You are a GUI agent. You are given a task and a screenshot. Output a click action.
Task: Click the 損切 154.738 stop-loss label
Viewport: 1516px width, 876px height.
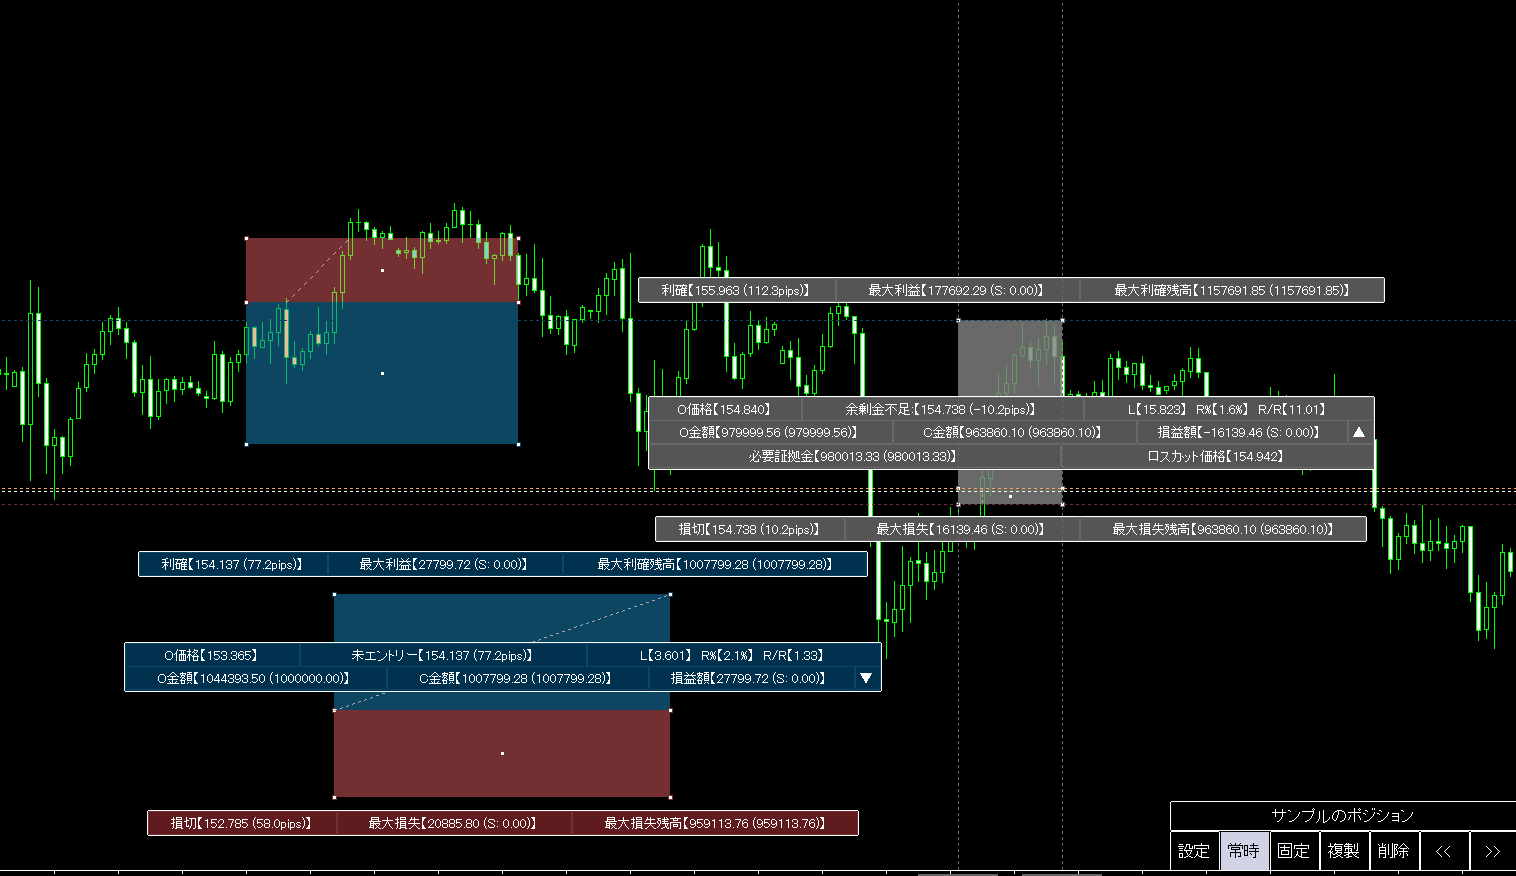coord(749,529)
